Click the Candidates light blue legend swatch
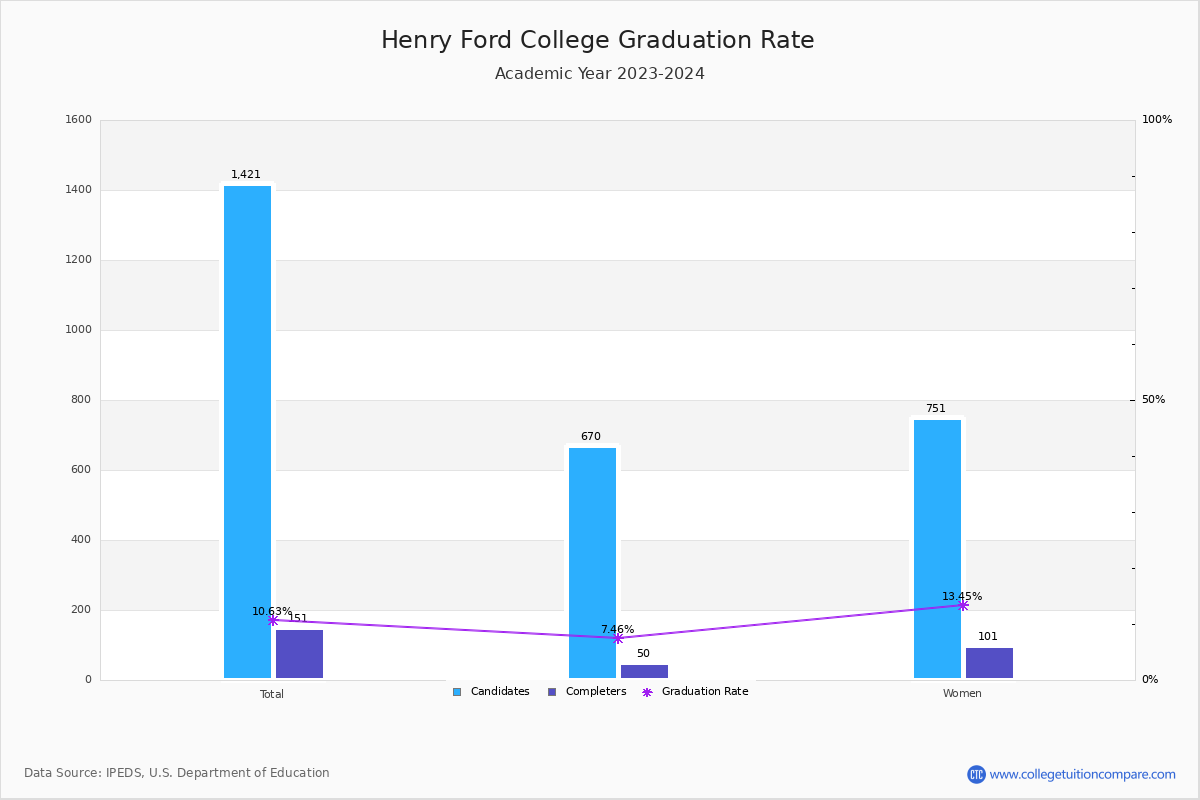 point(457,692)
